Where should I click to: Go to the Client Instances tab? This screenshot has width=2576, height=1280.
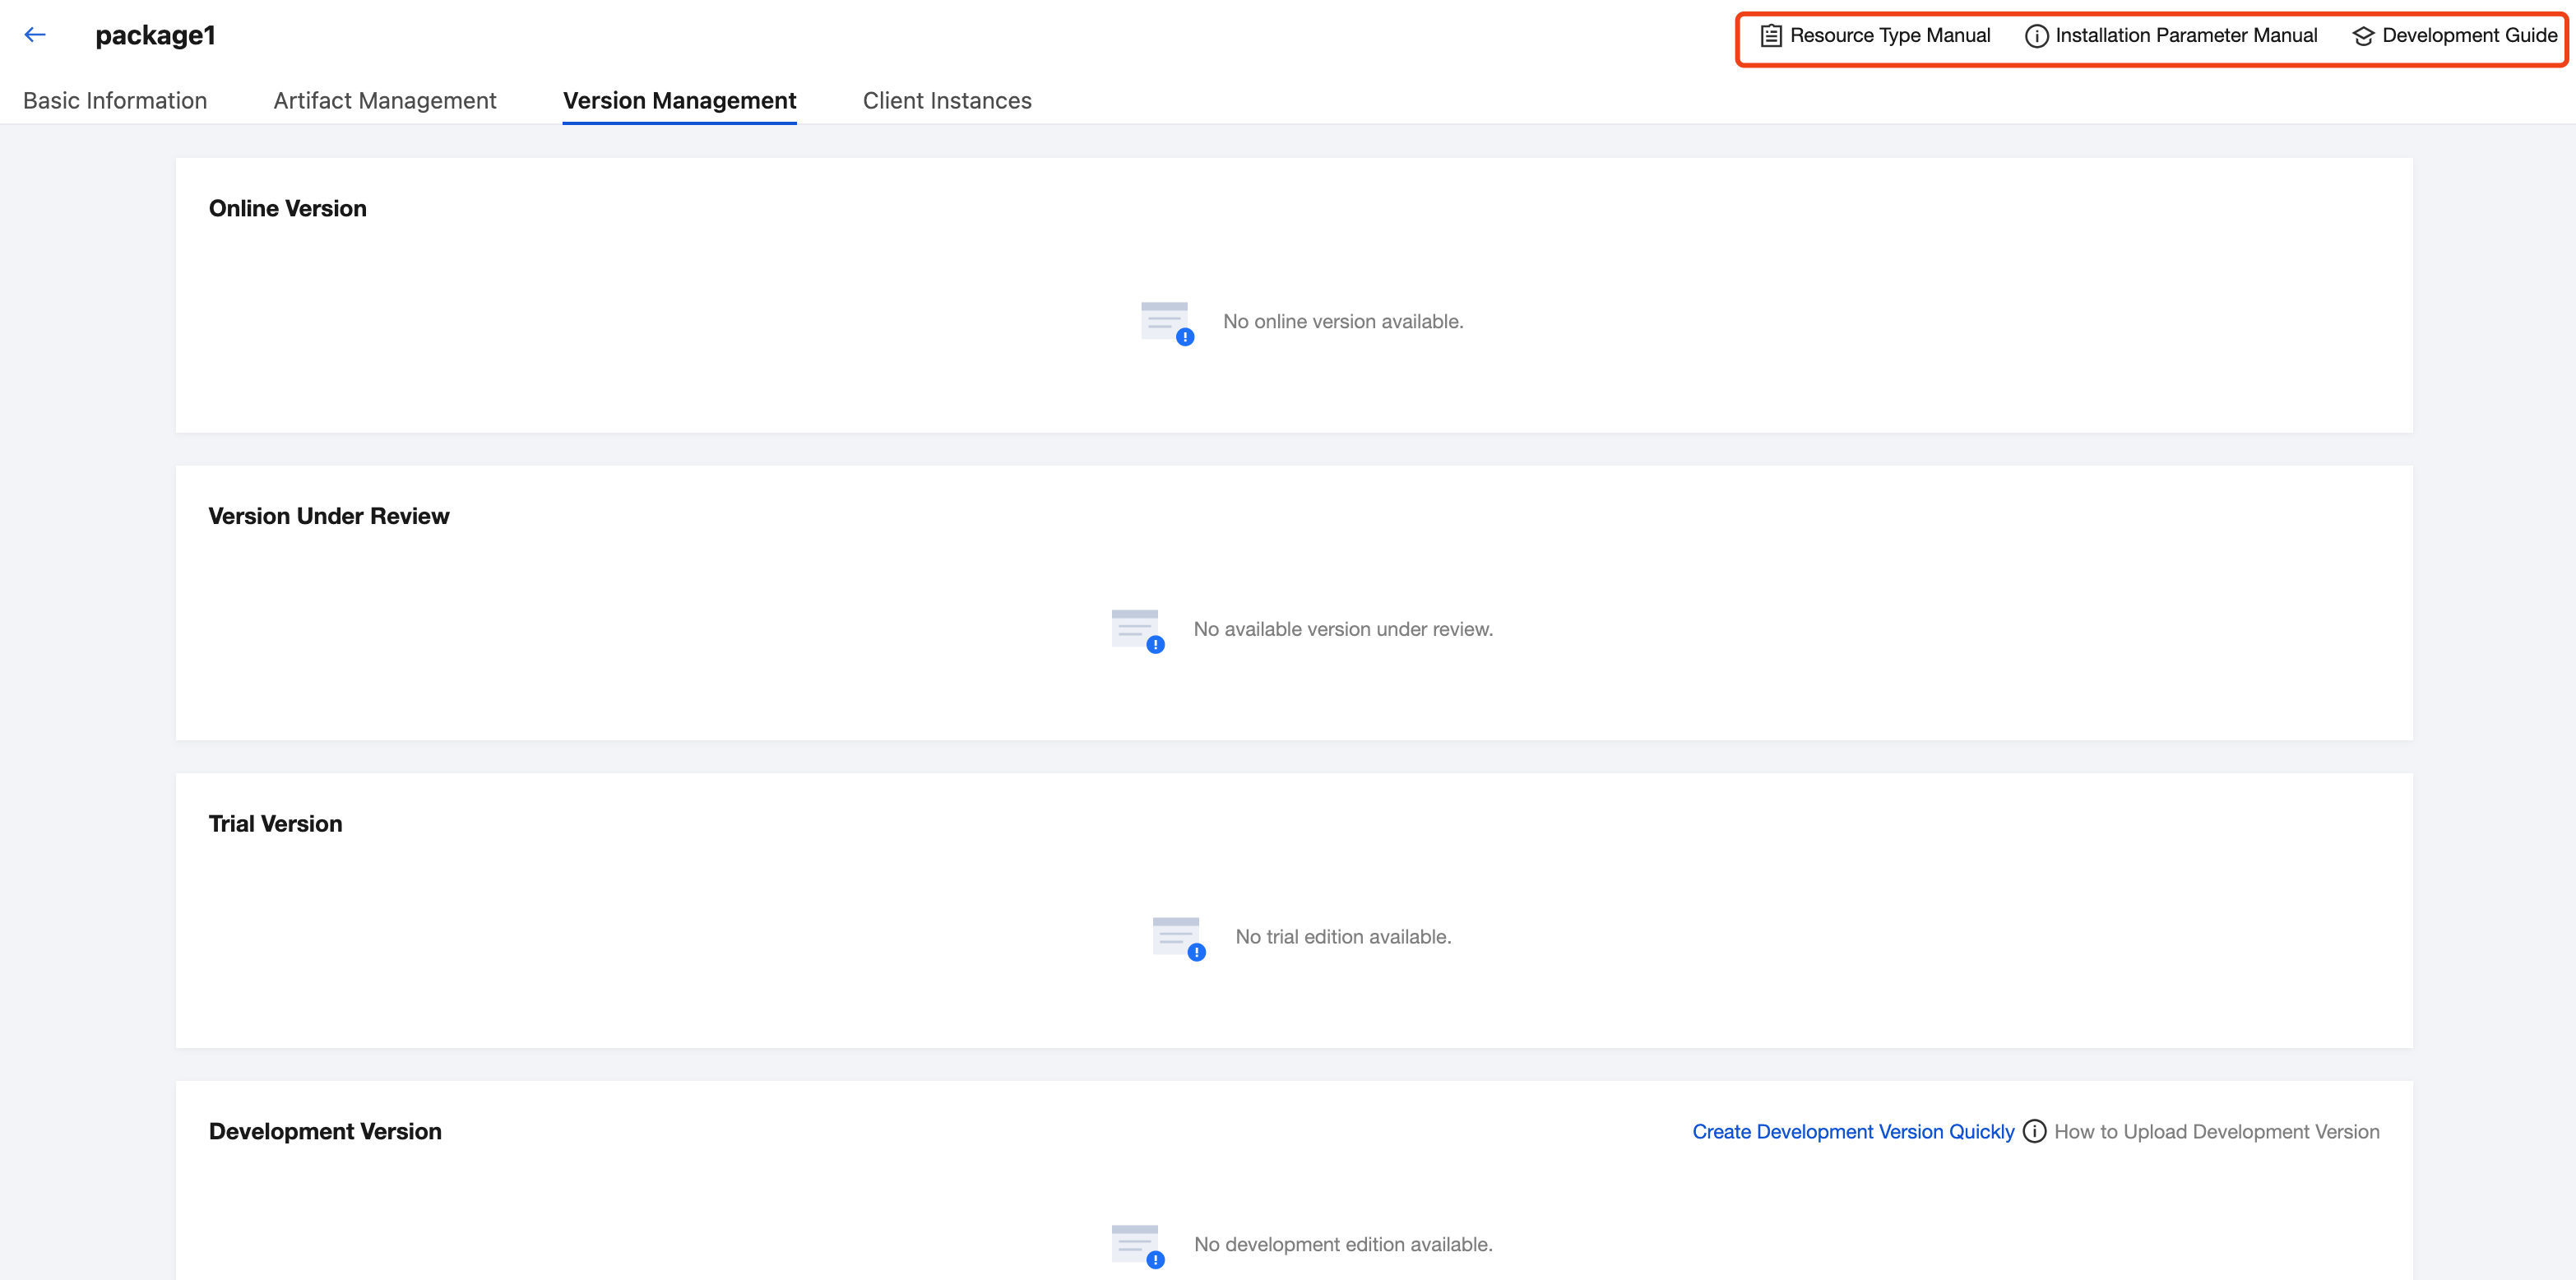tap(947, 101)
